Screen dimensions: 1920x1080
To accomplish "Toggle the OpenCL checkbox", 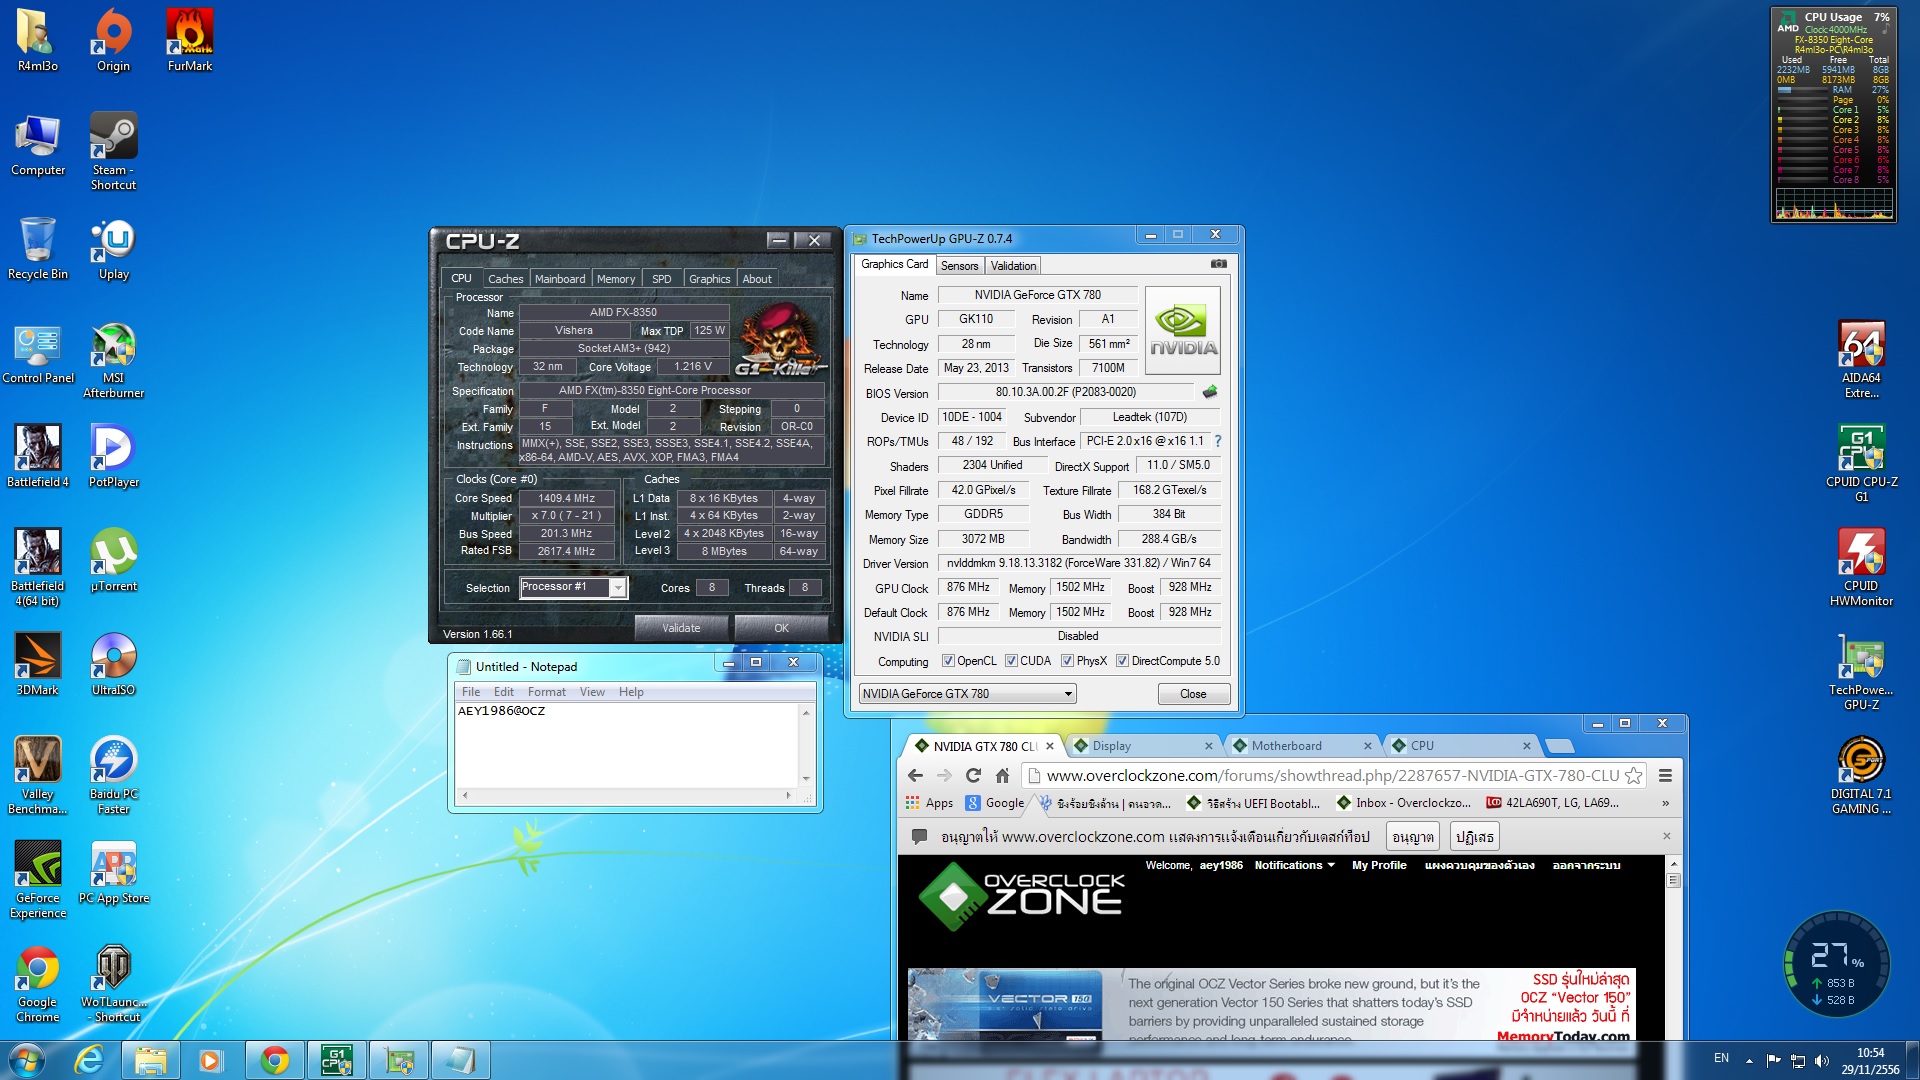I will pyautogui.click(x=948, y=661).
